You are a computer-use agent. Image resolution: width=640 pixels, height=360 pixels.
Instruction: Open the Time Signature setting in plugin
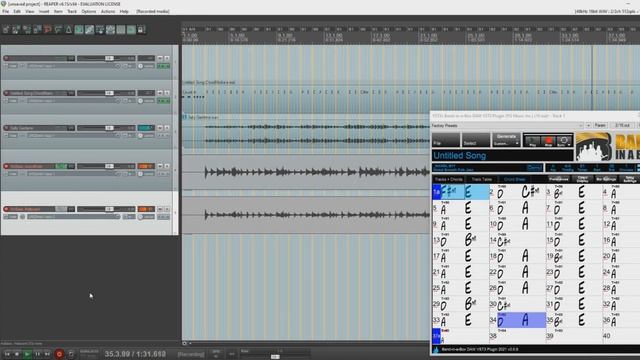click(567, 168)
